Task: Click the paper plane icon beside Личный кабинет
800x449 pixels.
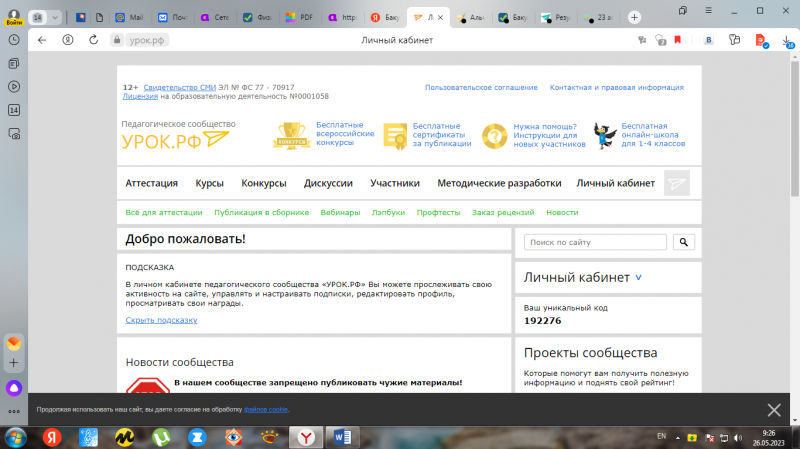Action: point(677,183)
